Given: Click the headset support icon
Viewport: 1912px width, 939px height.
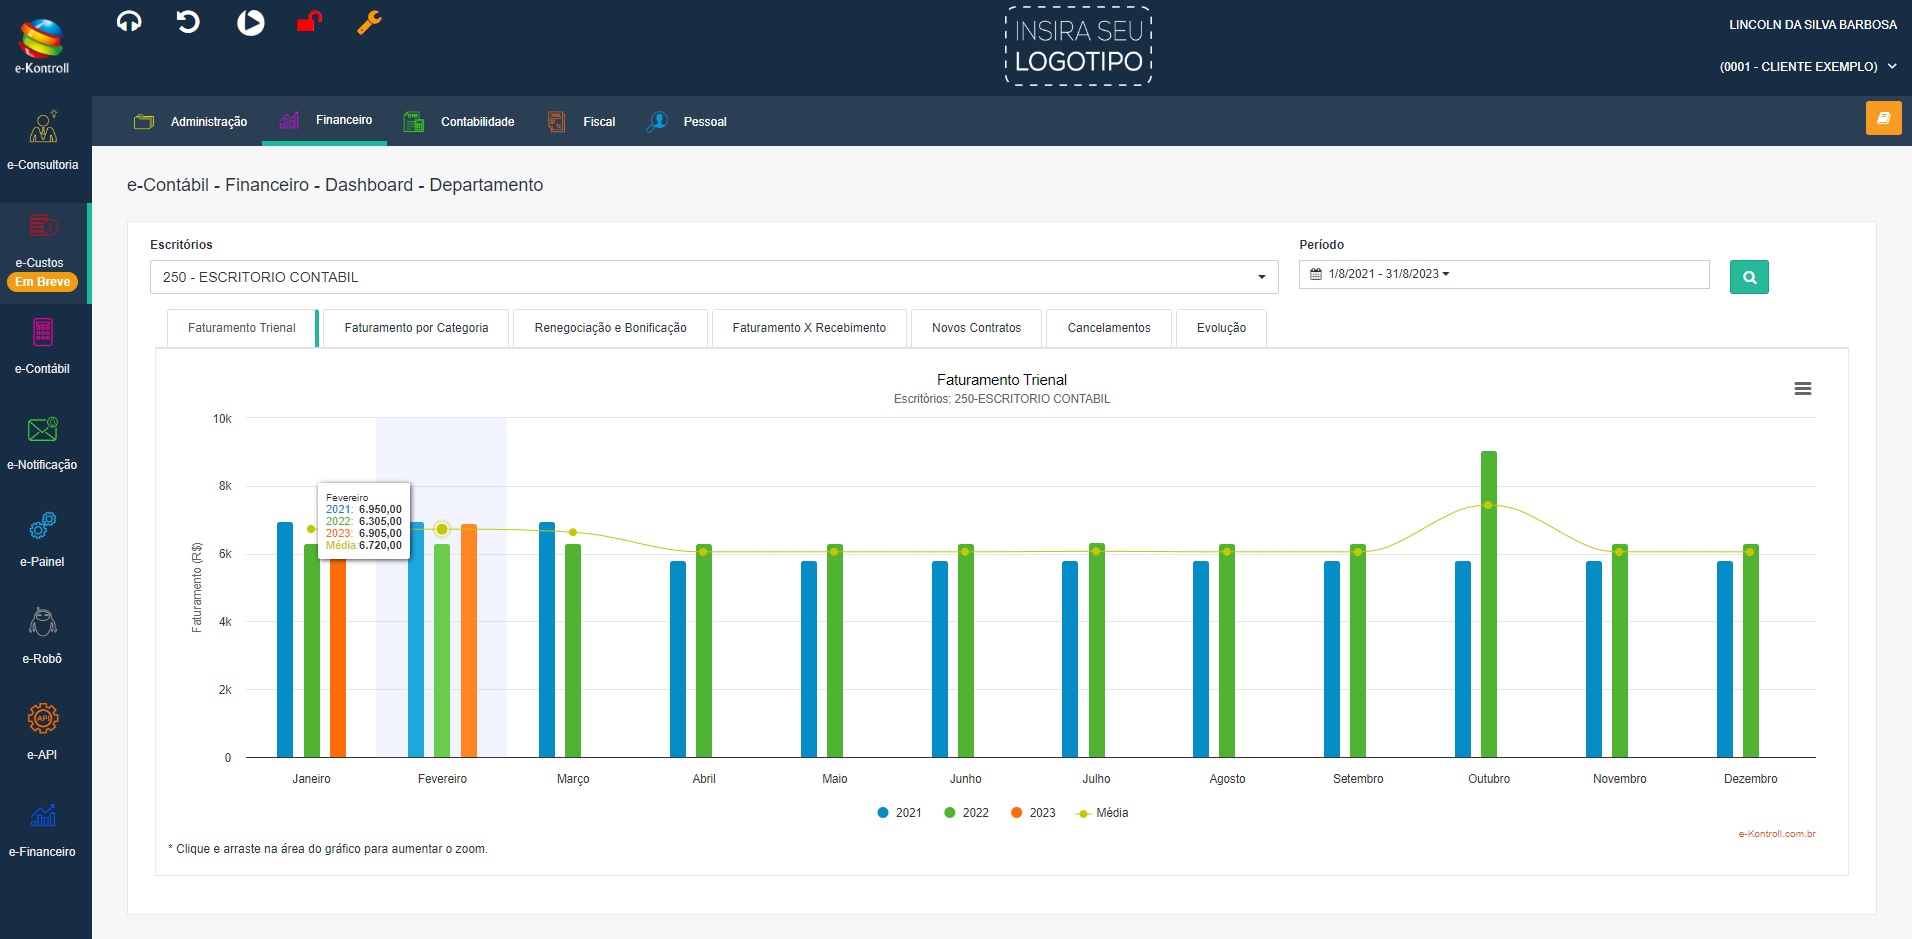Looking at the screenshot, I should tap(129, 22).
